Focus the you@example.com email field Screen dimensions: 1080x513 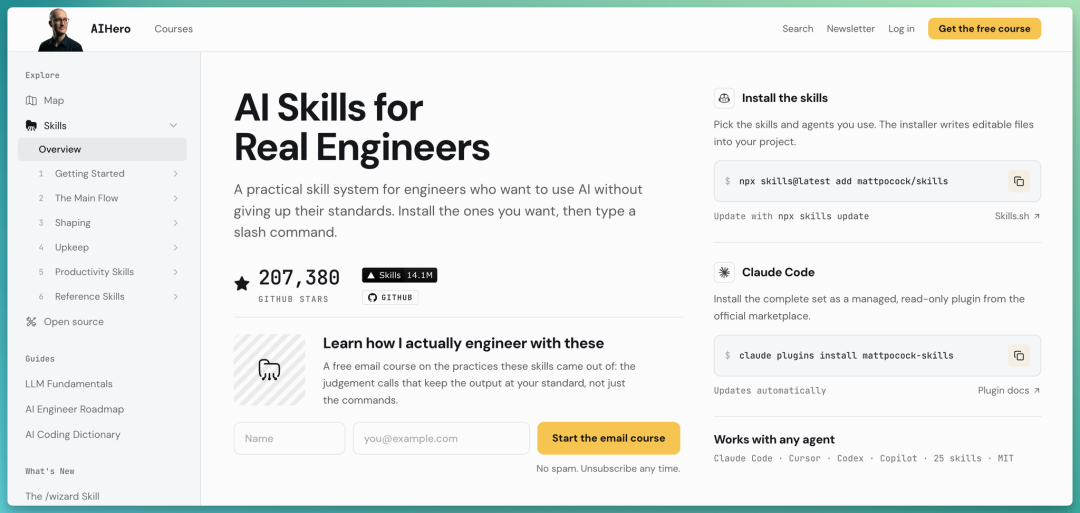441,438
